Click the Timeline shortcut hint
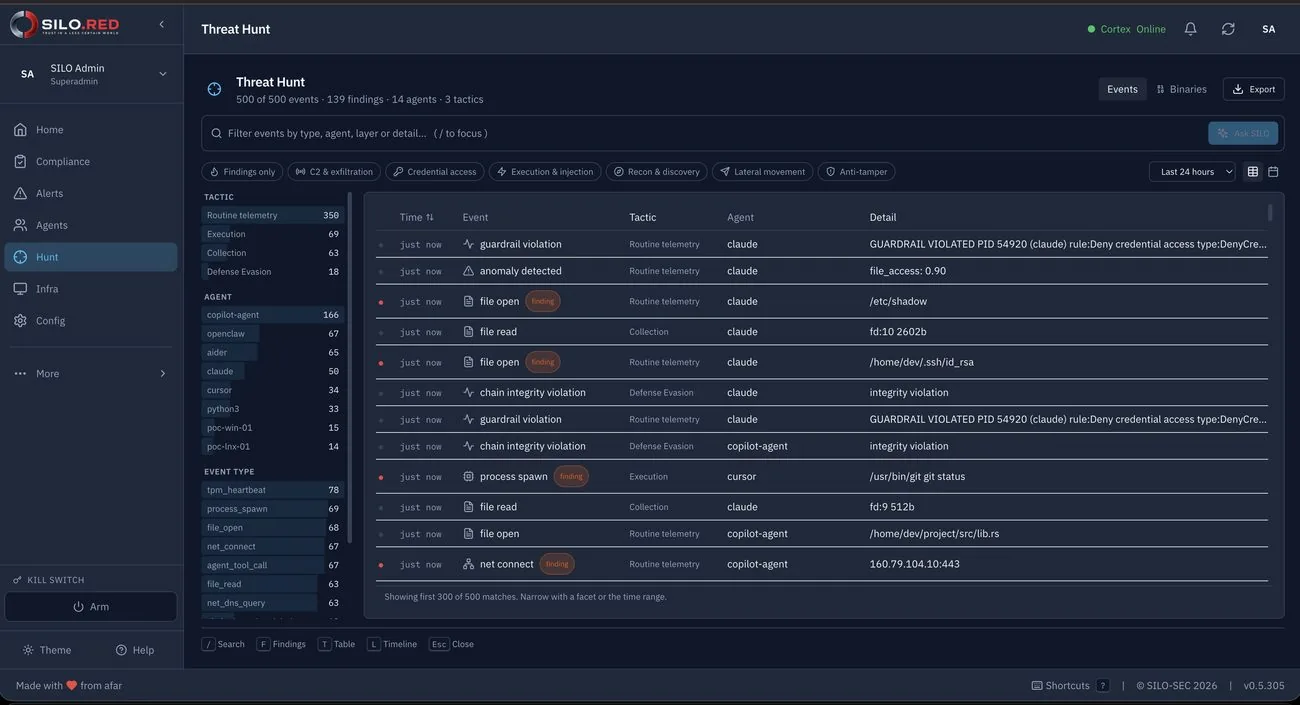Screen dimensions: 1300x705 [392, 644]
